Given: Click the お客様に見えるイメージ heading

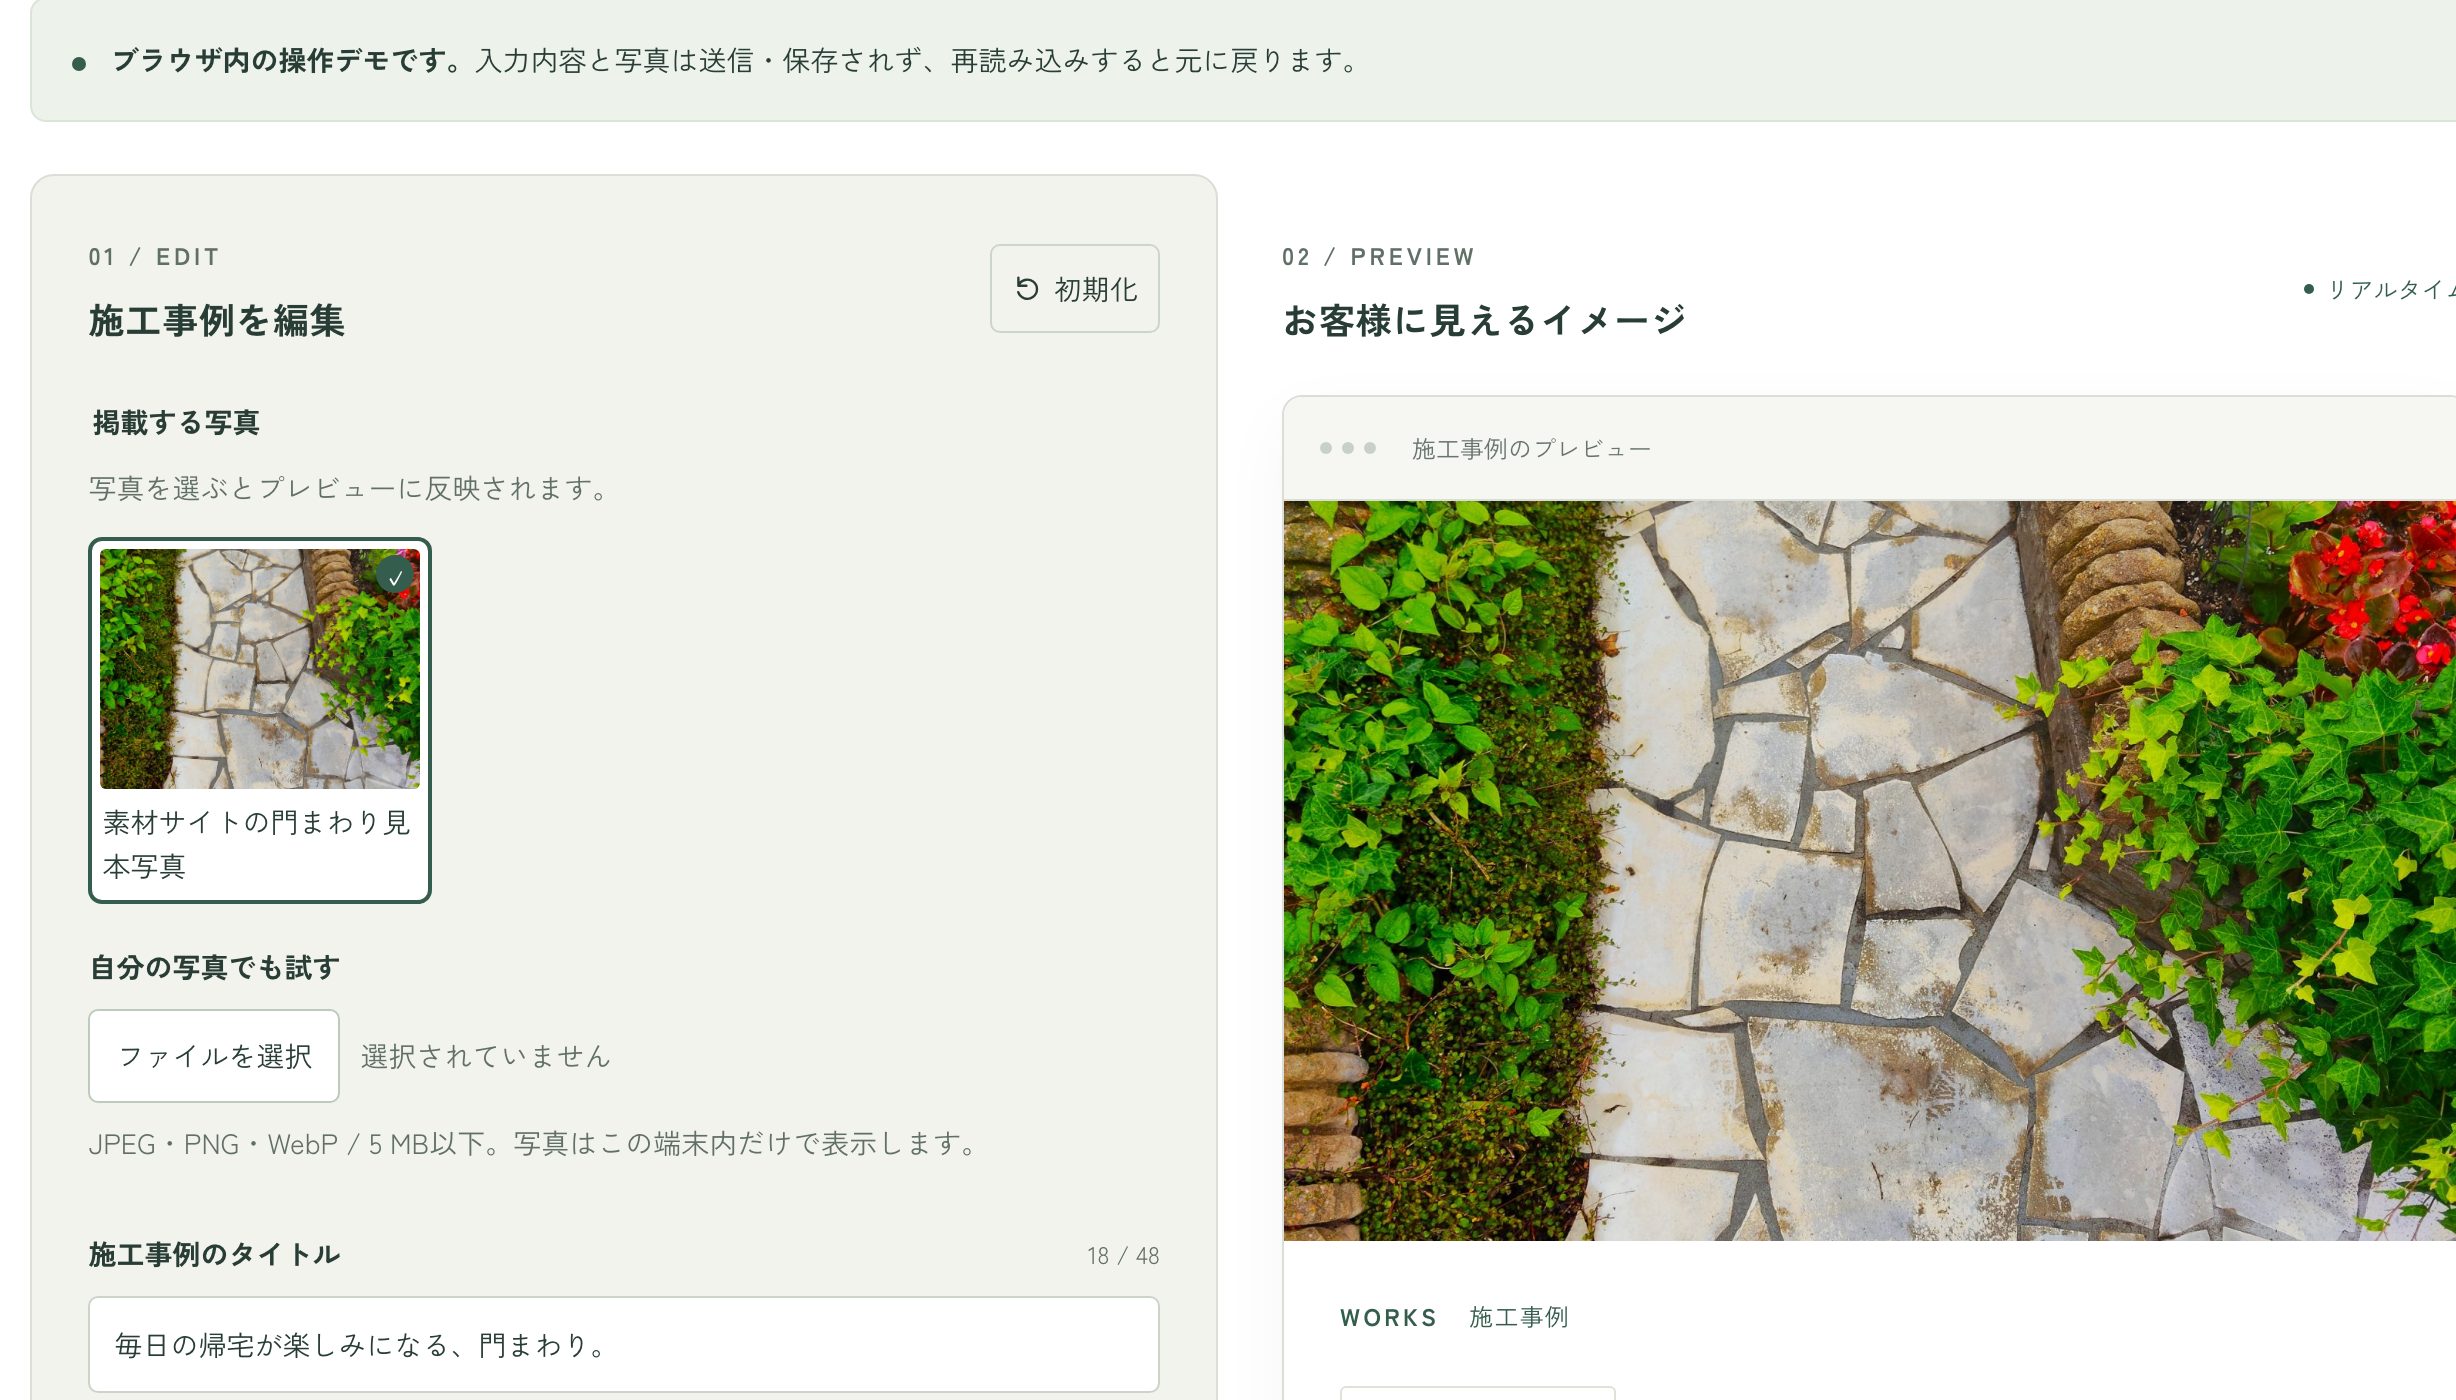Looking at the screenshot, I should (1484, 320).
